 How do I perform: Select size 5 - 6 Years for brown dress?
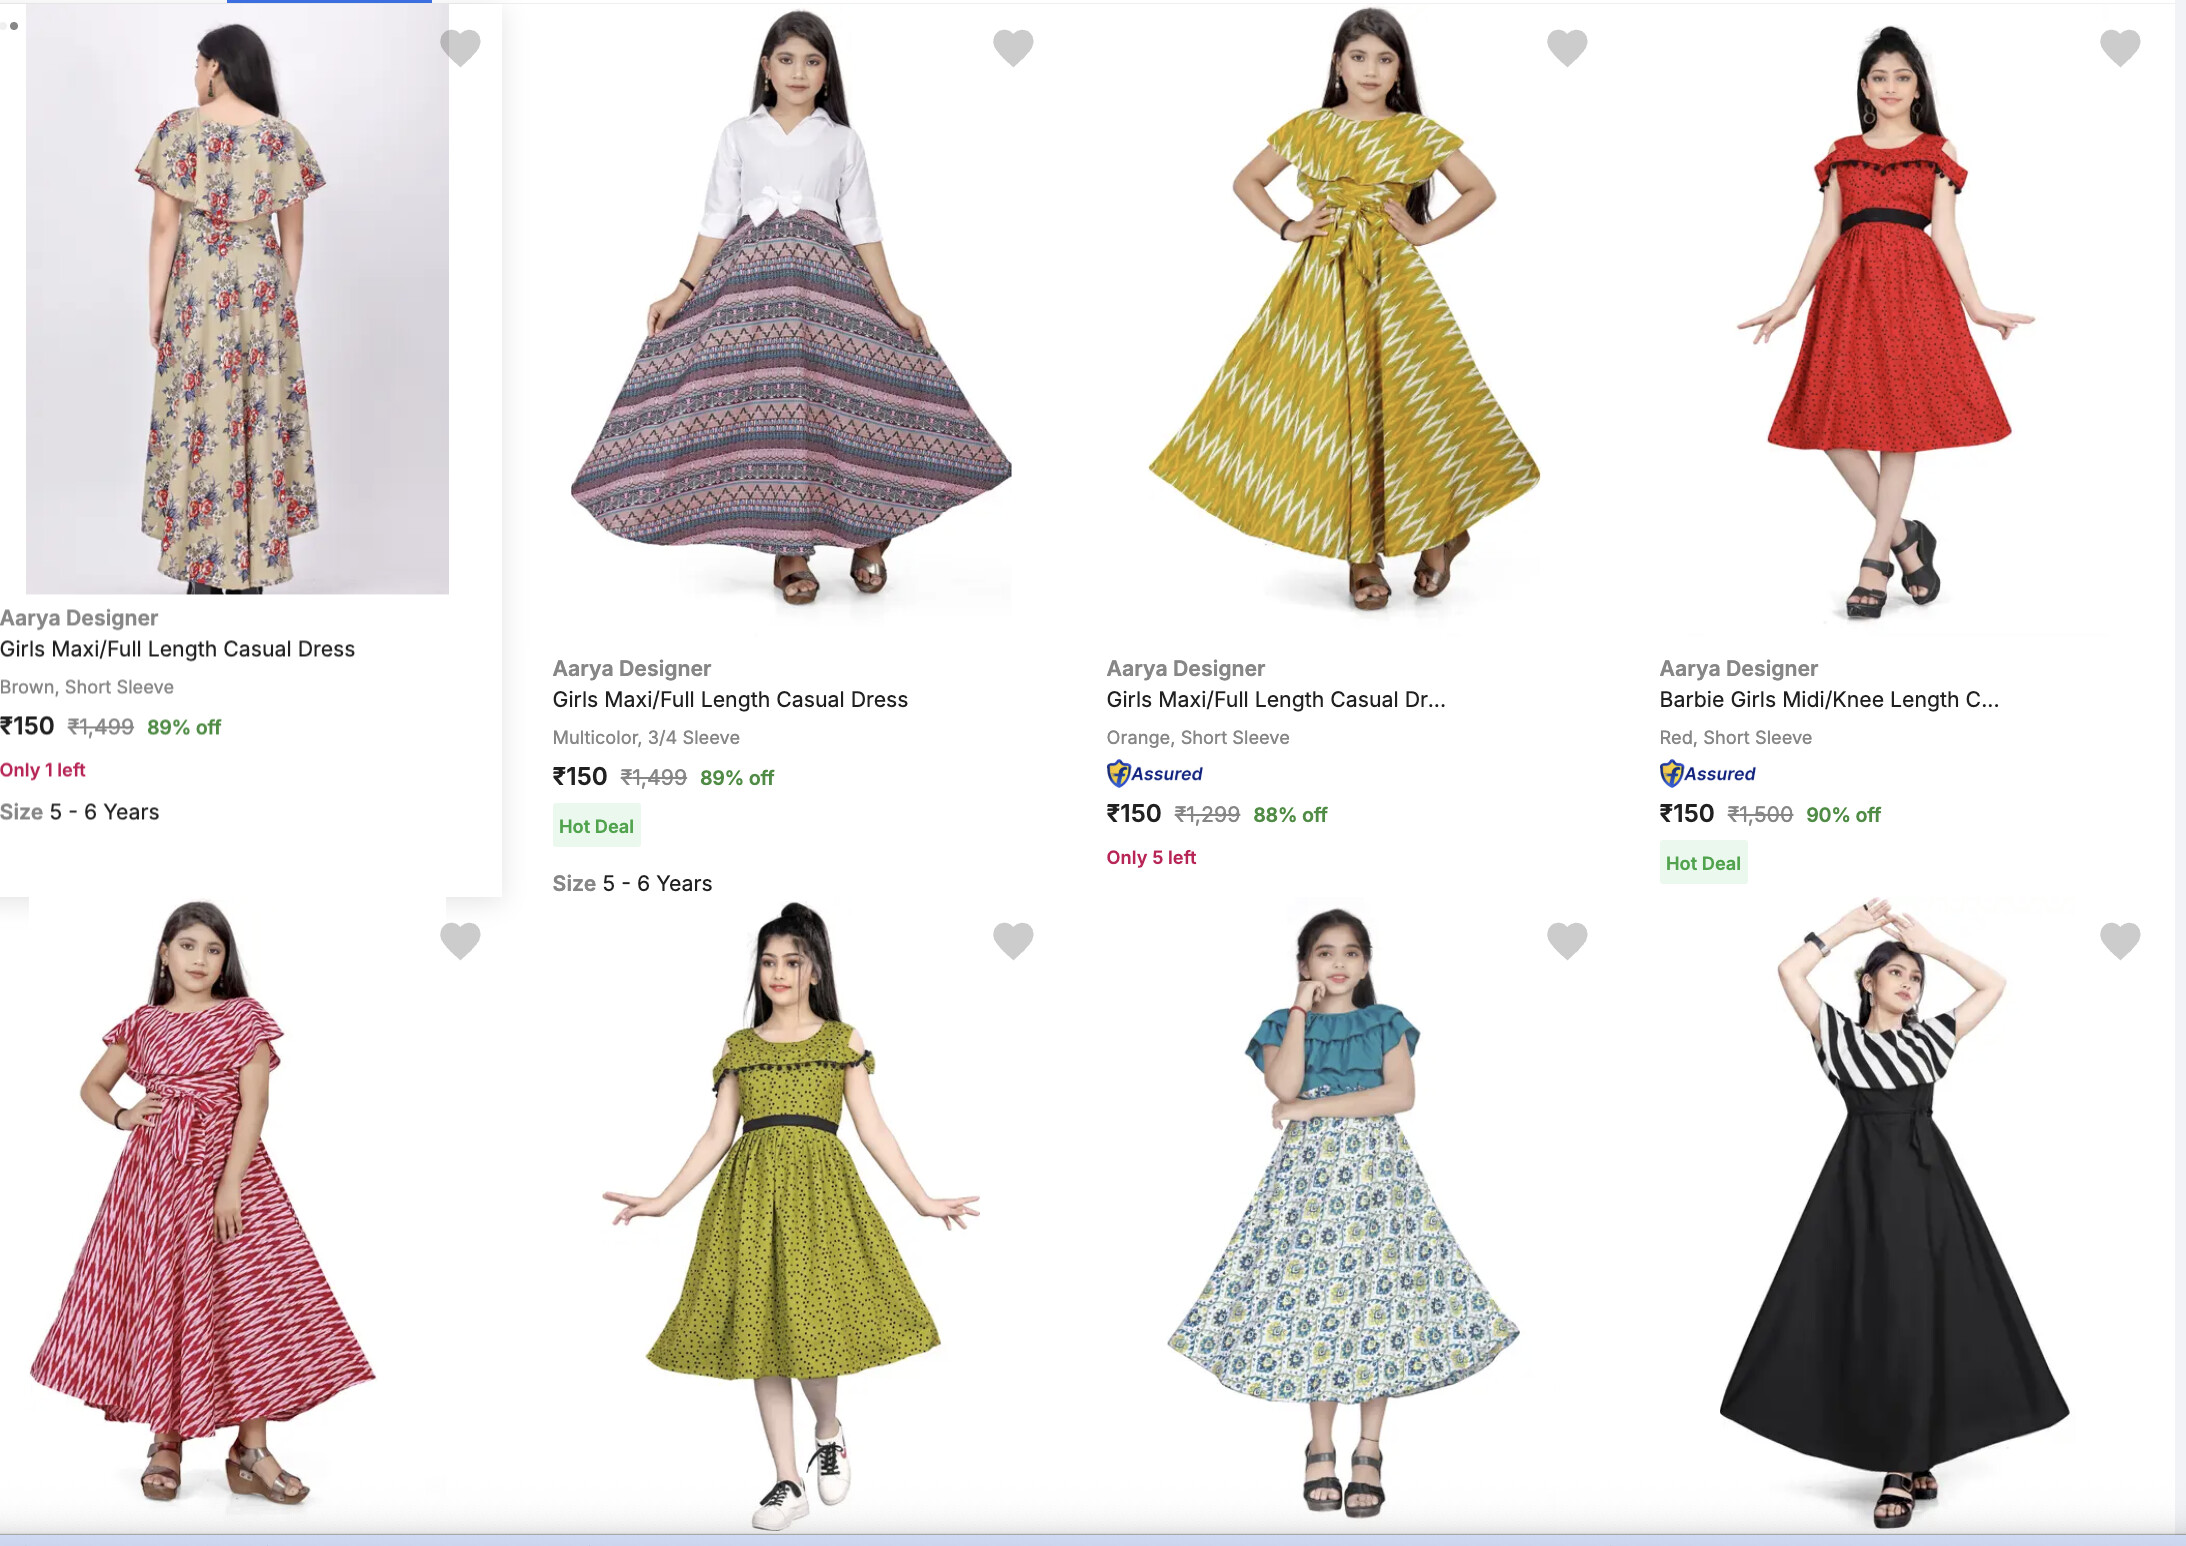[x=104, y=812]
